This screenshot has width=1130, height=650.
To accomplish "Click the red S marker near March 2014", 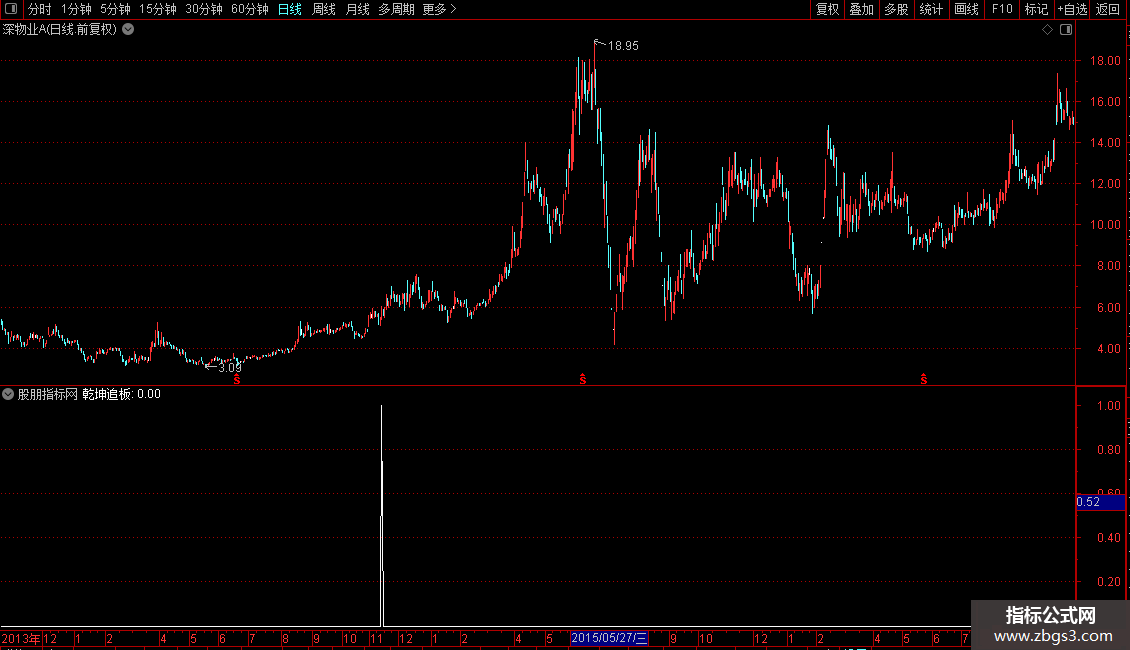I will 237,379.
